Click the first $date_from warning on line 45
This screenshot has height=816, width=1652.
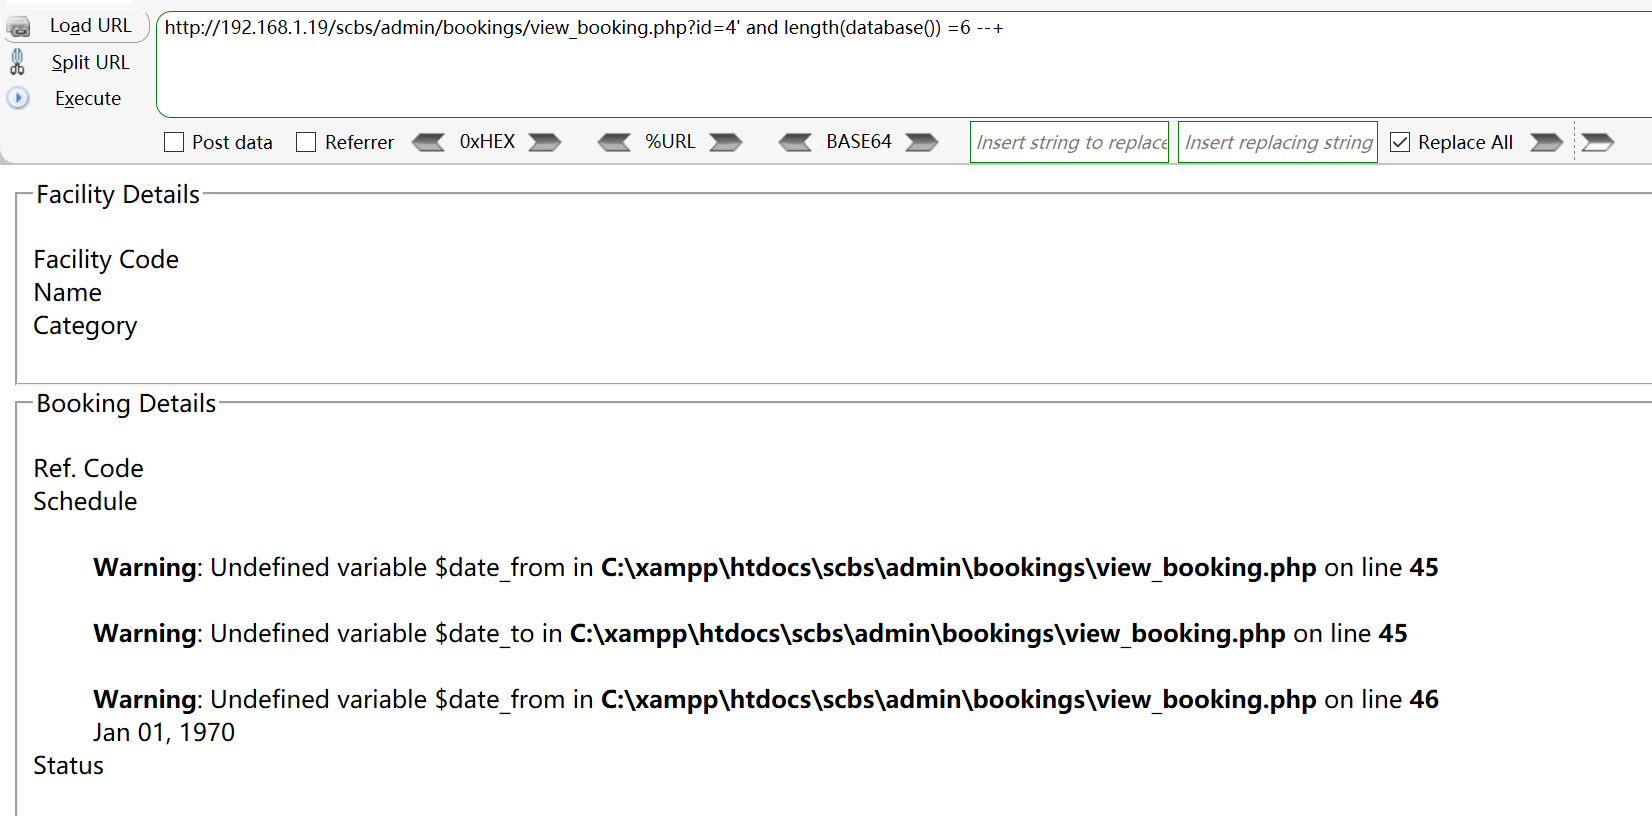click(x=766, y=567)
